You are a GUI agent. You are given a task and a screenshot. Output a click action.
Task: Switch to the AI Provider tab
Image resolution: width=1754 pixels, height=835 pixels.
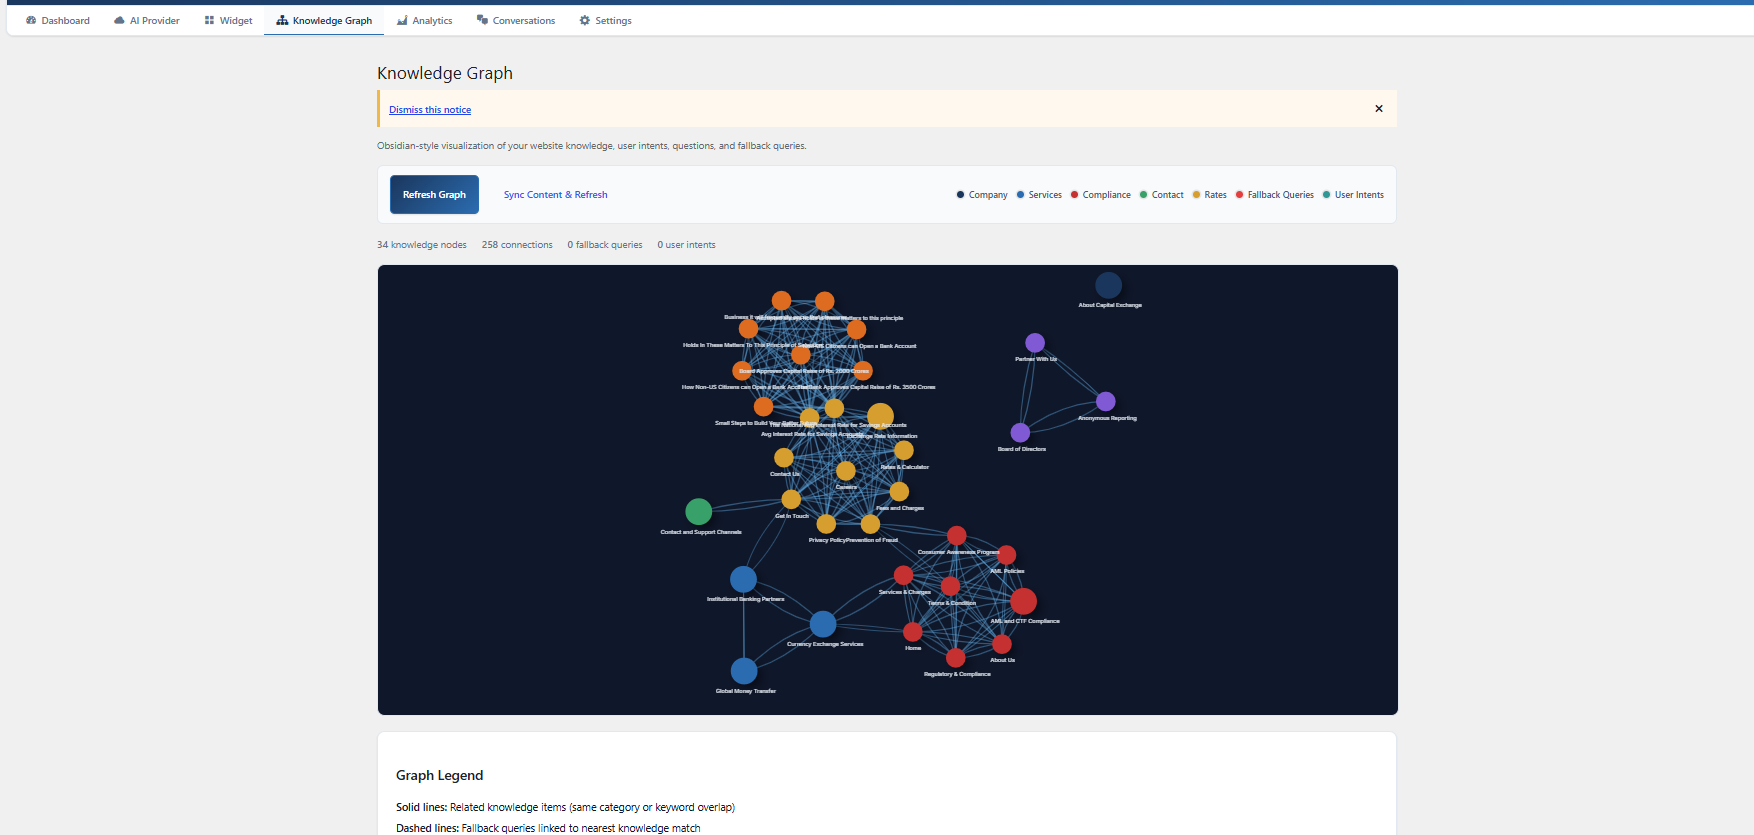pyautogui.click(x=147, y=20)
